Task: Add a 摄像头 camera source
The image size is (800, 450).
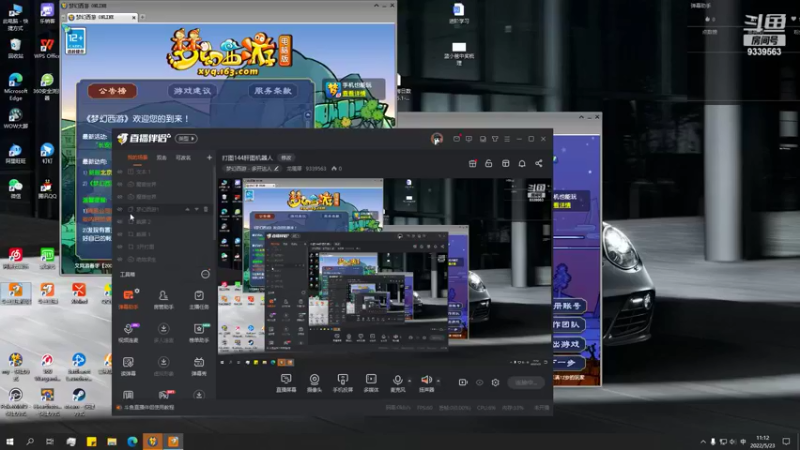Action: click(x=314, y=383)
